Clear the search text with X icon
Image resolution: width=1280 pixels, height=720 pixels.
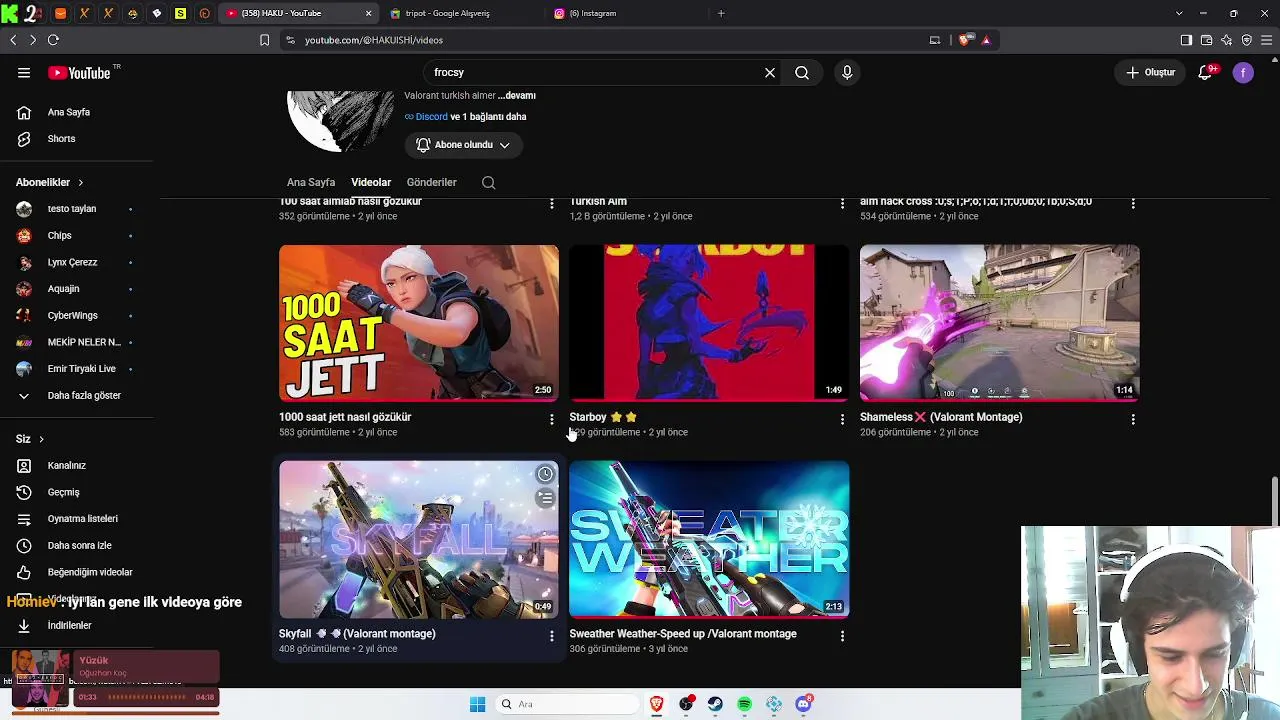point(770,72)
